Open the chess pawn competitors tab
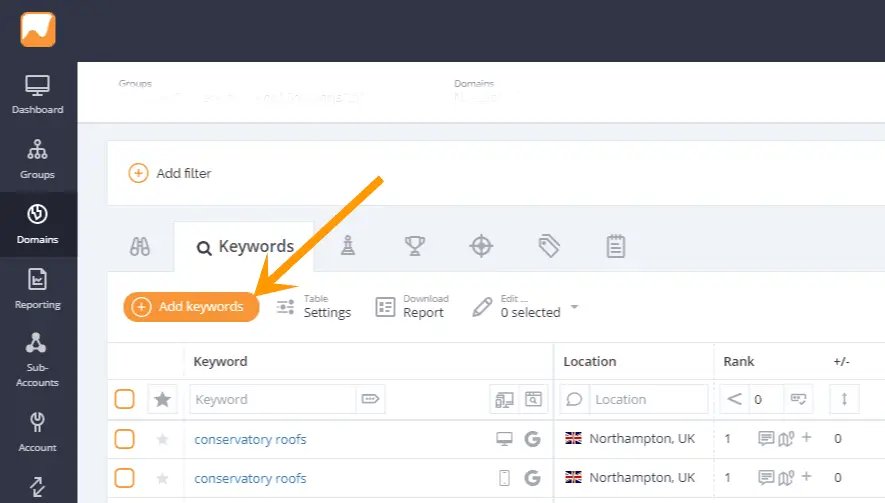Screen dimensions: 885x503 pyautogui.click(x=348, y=246)
